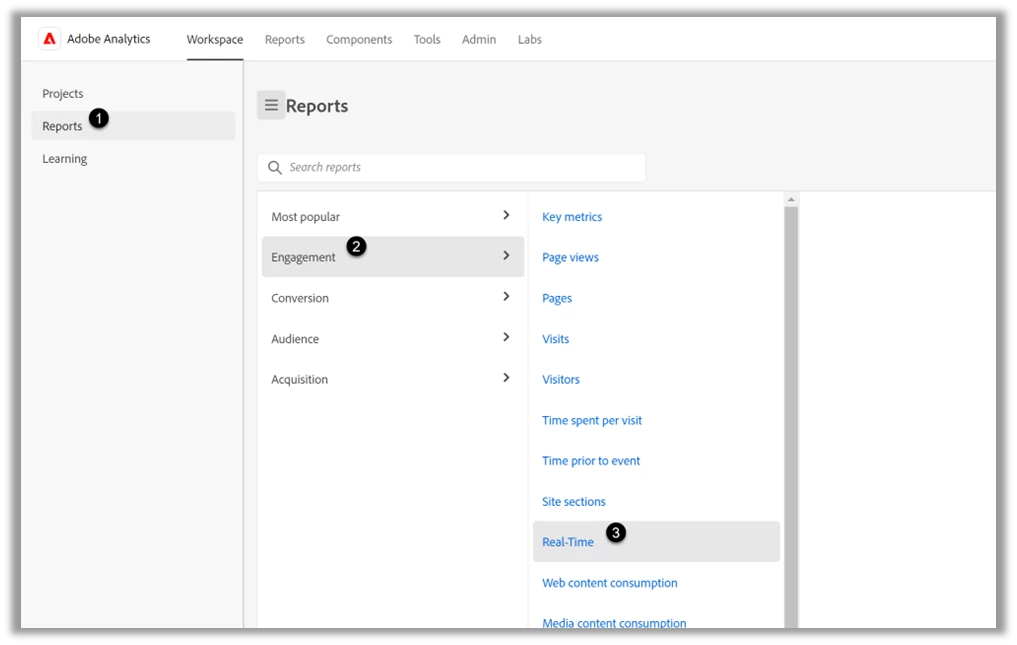
Task: Open the Pages report
Action: (557, 298)
